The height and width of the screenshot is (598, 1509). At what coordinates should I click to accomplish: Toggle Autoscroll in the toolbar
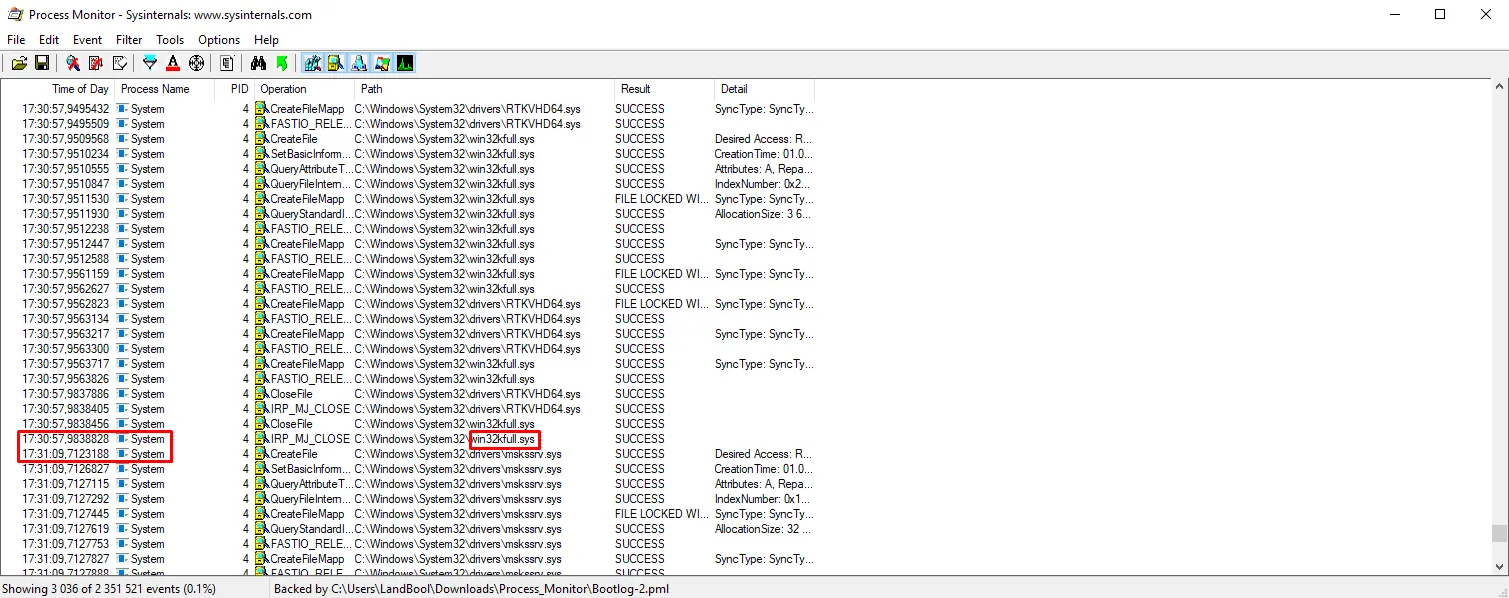point(96,63)
